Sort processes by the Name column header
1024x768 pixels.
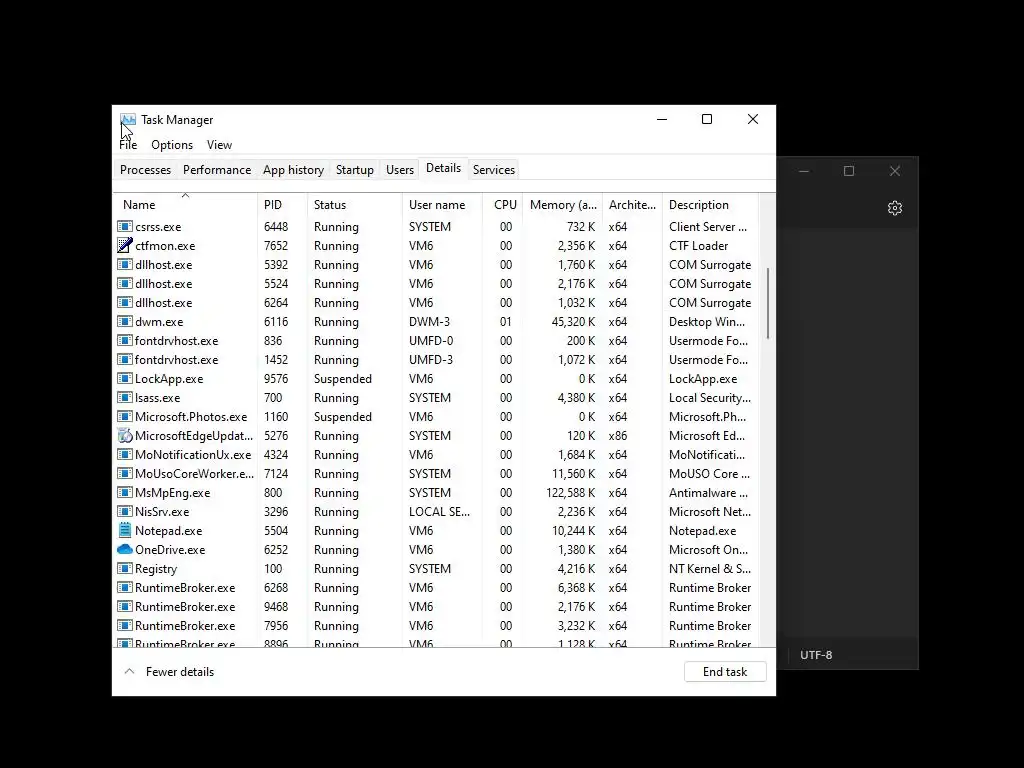tap(185, 204)
